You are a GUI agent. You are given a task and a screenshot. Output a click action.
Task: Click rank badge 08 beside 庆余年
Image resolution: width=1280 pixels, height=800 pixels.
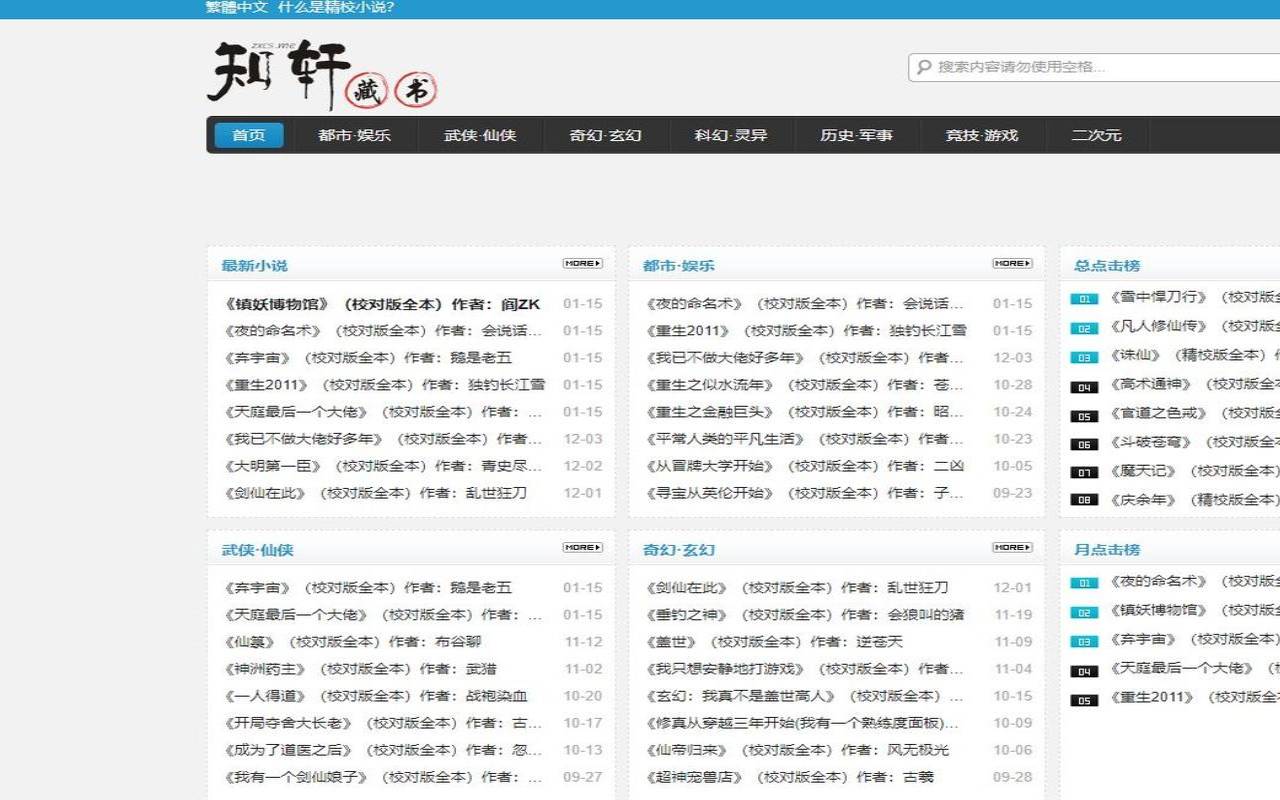[x=1084, y=500]
